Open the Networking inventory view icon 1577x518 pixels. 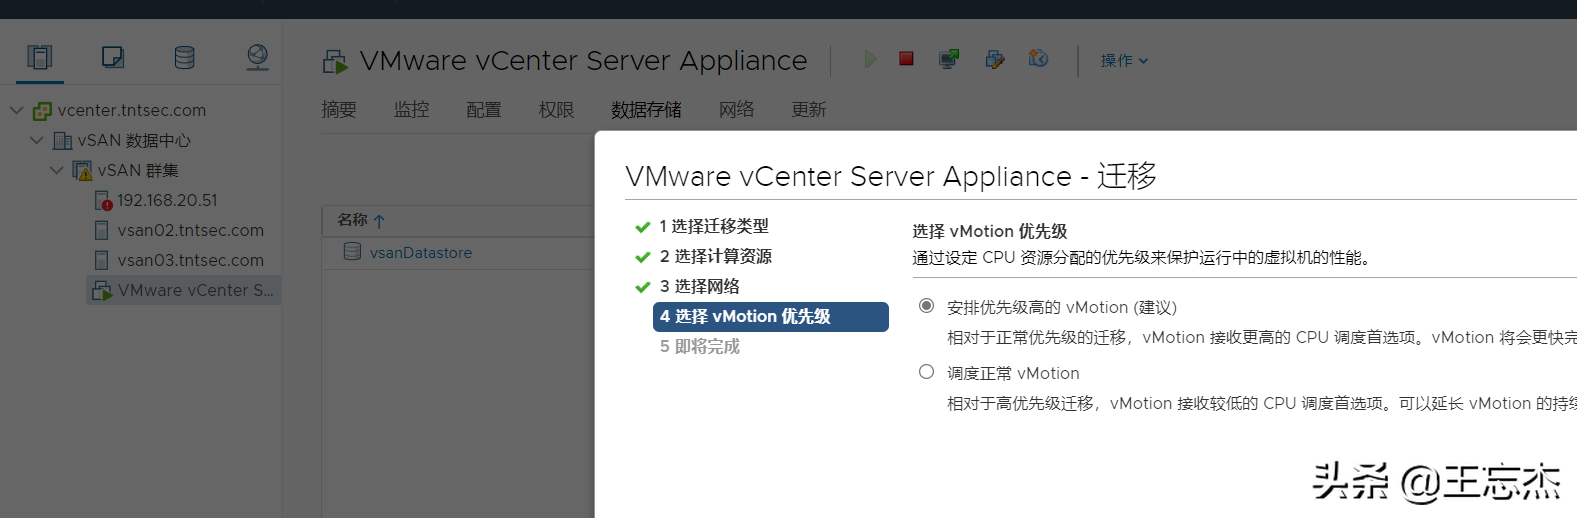[257, 57]
